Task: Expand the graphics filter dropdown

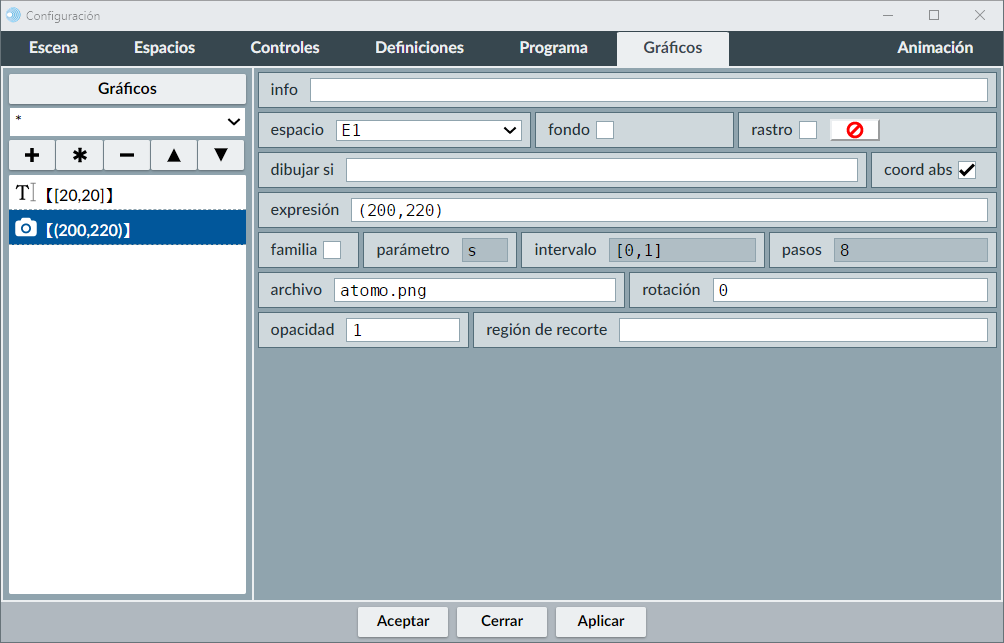Action: (127, 121)
